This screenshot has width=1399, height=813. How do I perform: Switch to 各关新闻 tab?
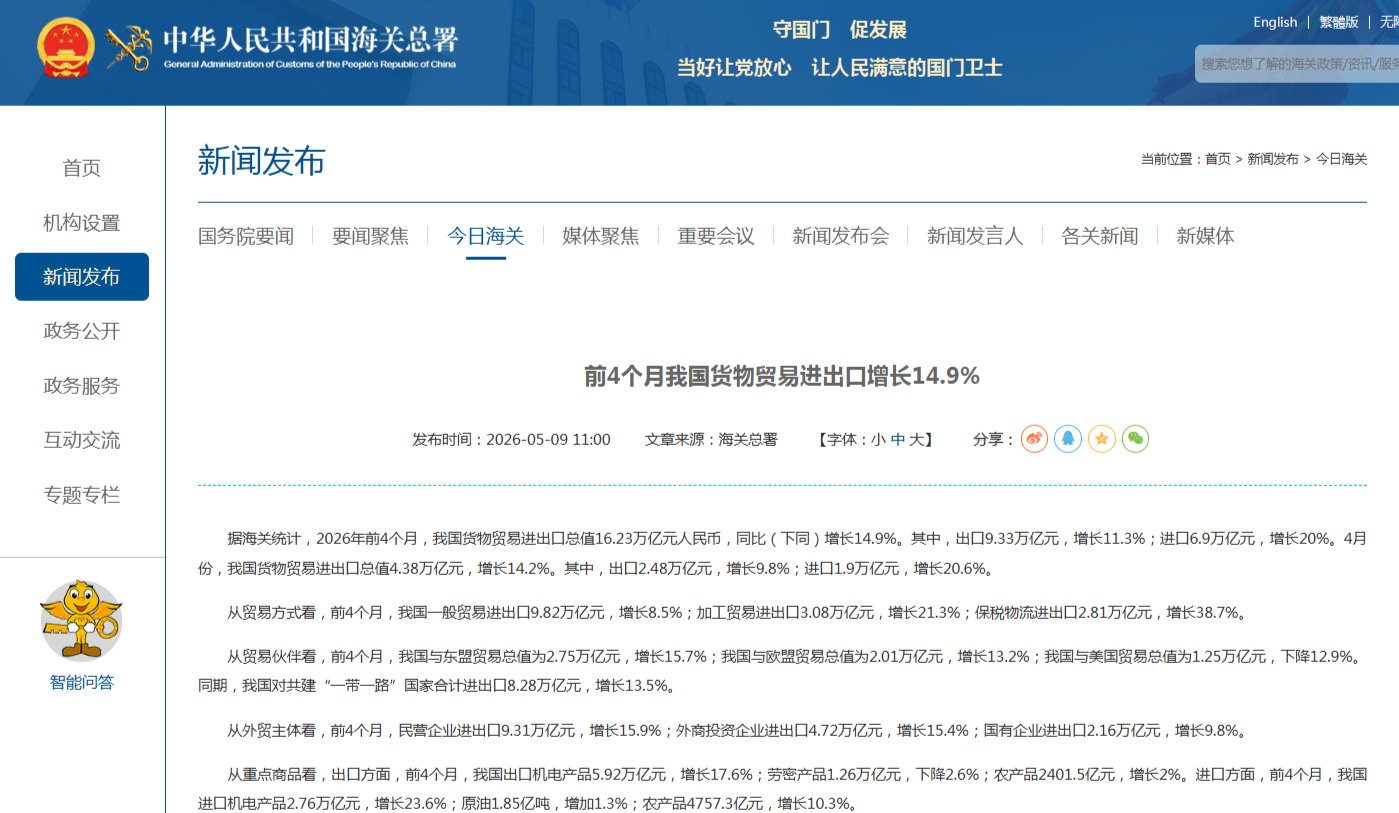[x=1100, y=236]
